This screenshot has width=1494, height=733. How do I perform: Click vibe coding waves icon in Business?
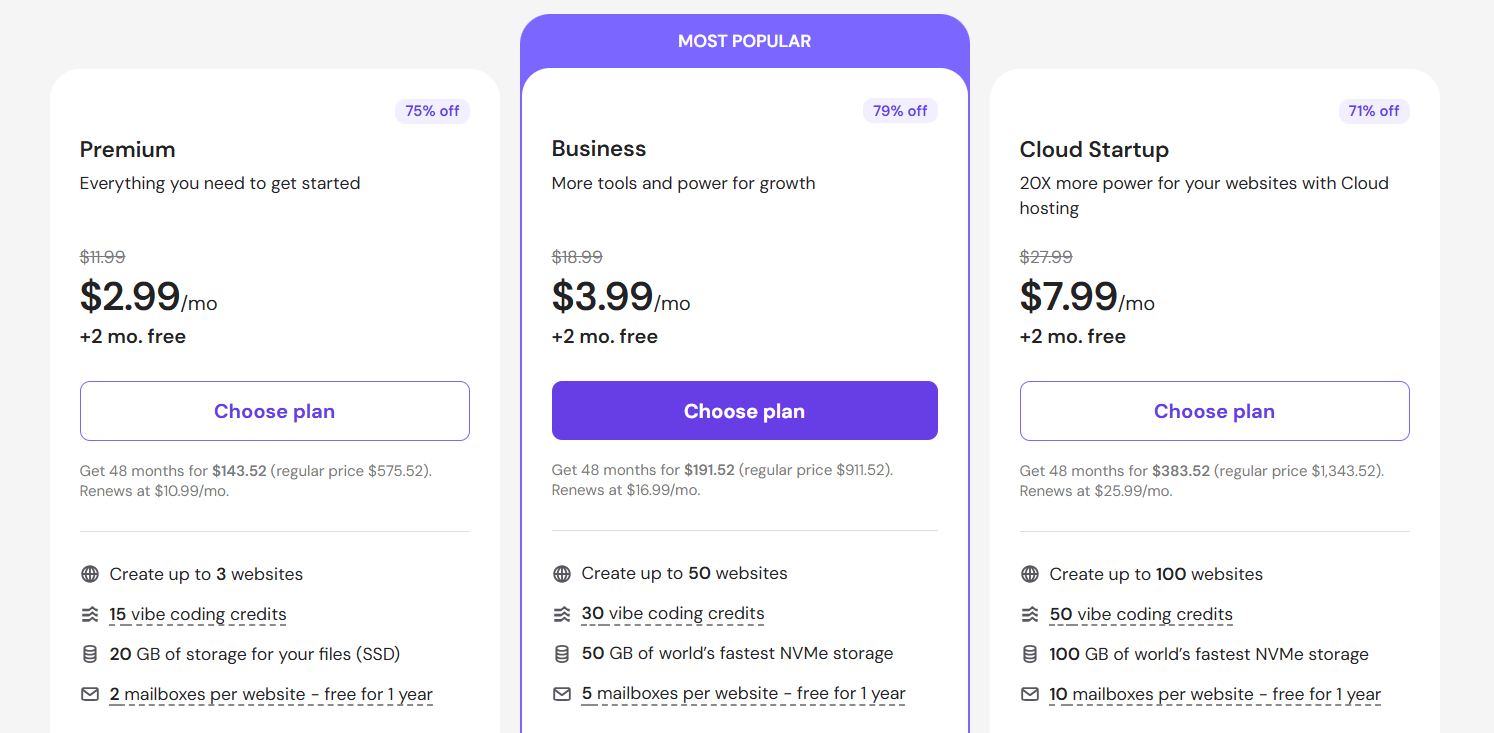pyautogui.click(x=562, y=613)
